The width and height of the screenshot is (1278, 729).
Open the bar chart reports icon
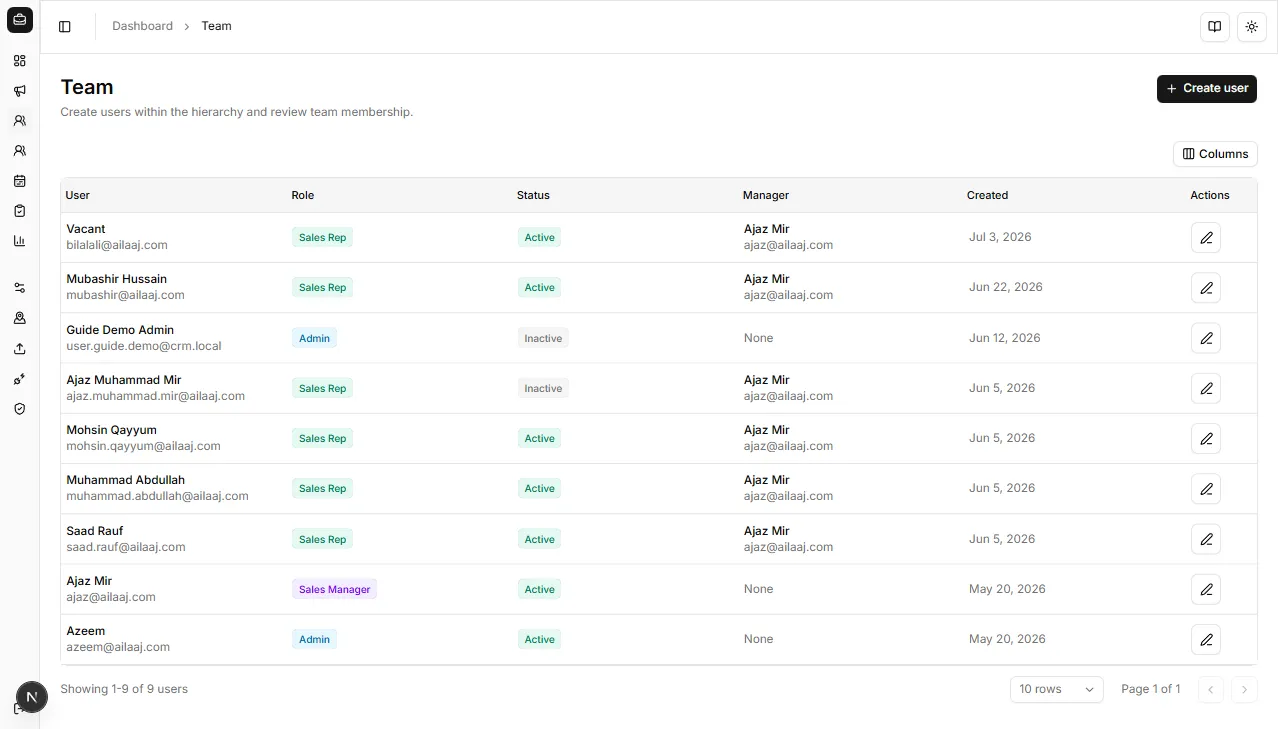pyautogui.click(x=20, y=241)
